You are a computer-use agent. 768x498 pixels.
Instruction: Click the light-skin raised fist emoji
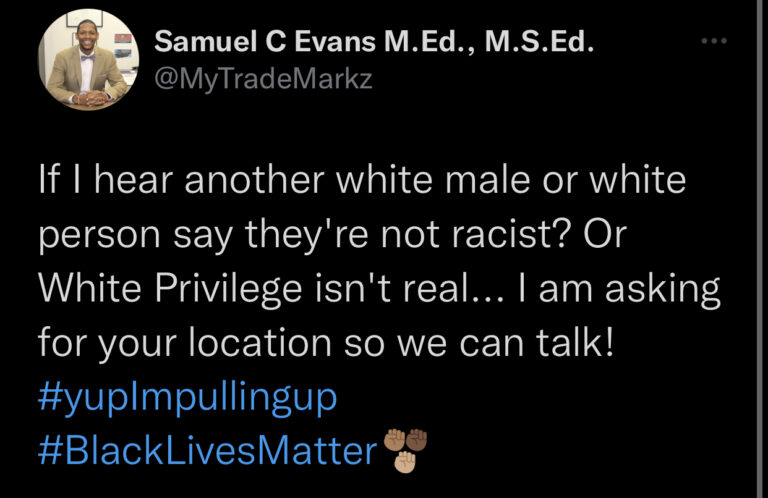(x=405, y=461)
